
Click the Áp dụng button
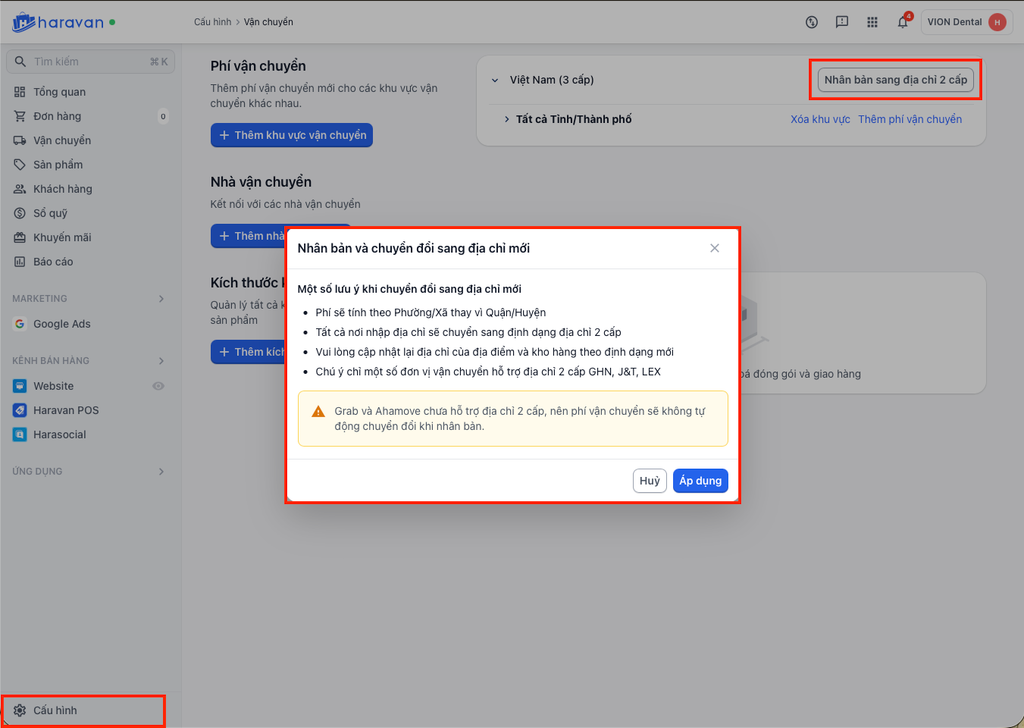pos(700,481)
